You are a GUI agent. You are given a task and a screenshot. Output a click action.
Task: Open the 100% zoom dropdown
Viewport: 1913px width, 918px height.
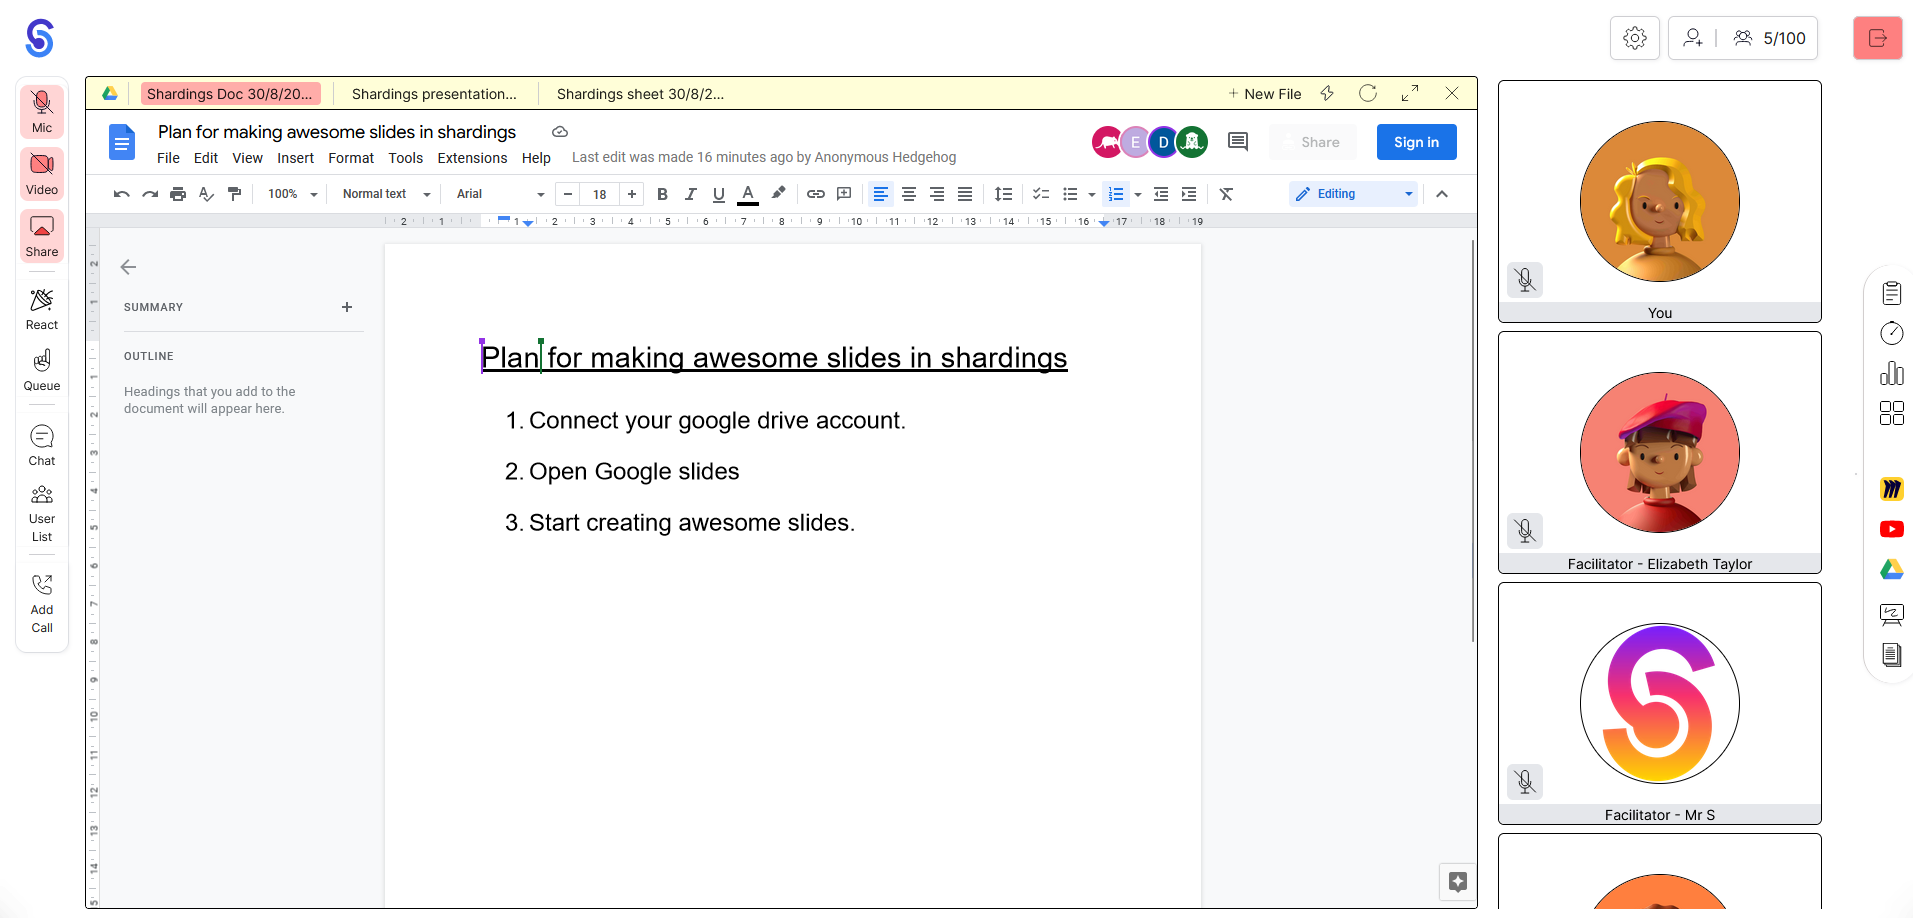[x=292, y=194]
